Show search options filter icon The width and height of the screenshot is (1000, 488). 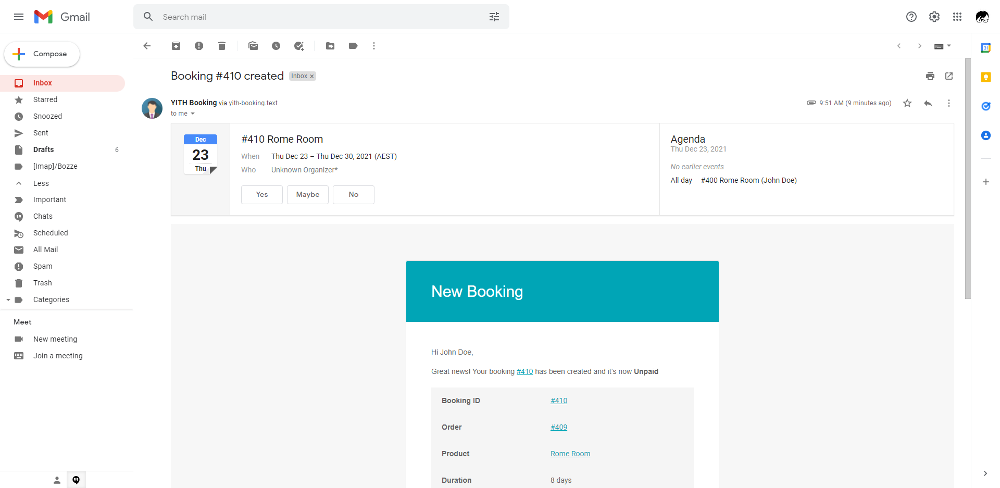coord(494,17)
